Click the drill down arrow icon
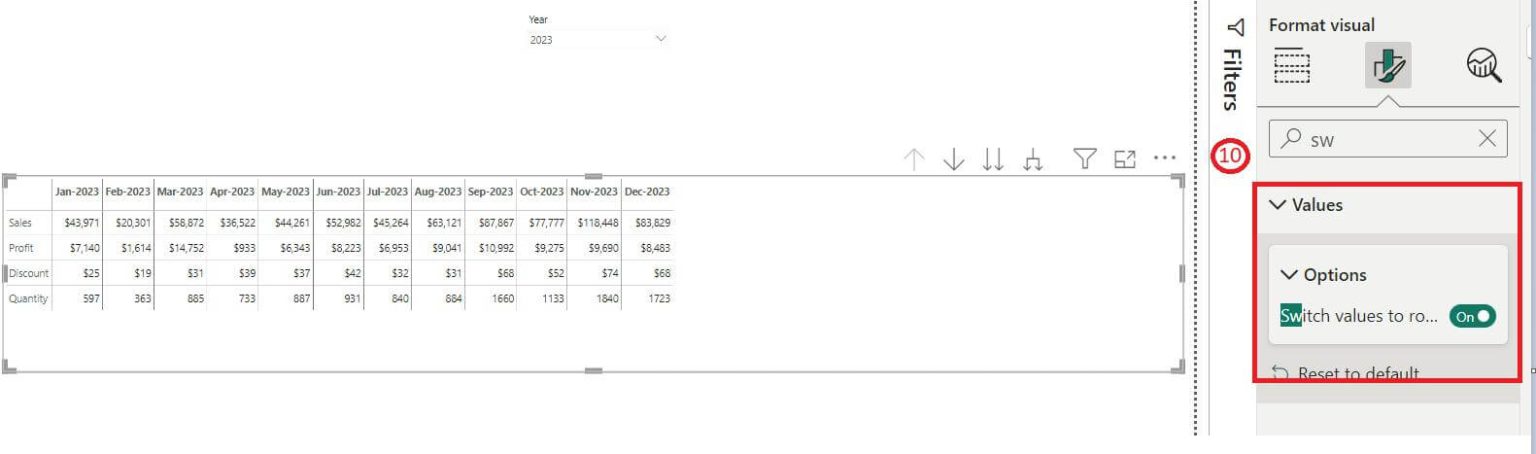The width and height of the screenshot is (1536, 454). click(953, 159)
